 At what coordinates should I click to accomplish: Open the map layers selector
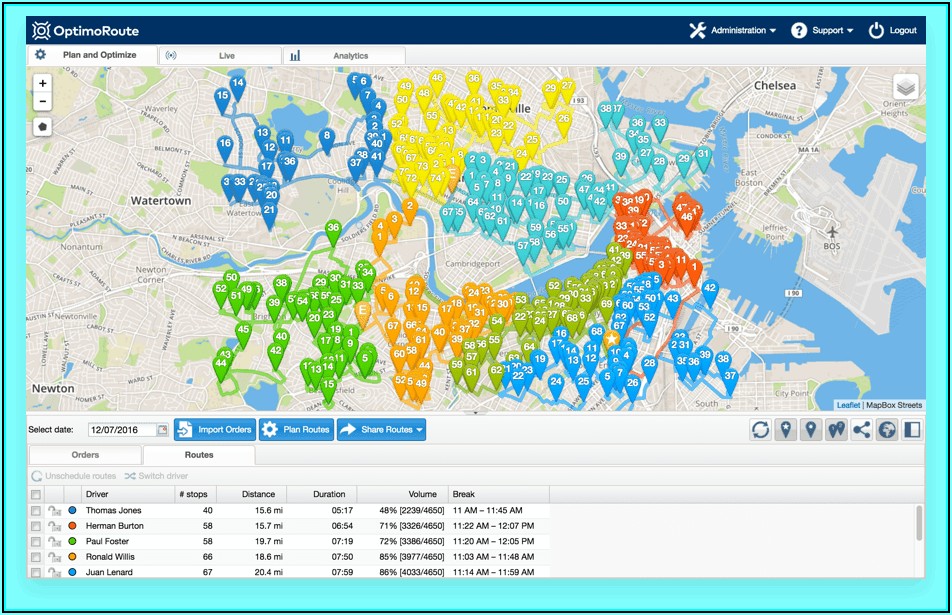point(906,87)
